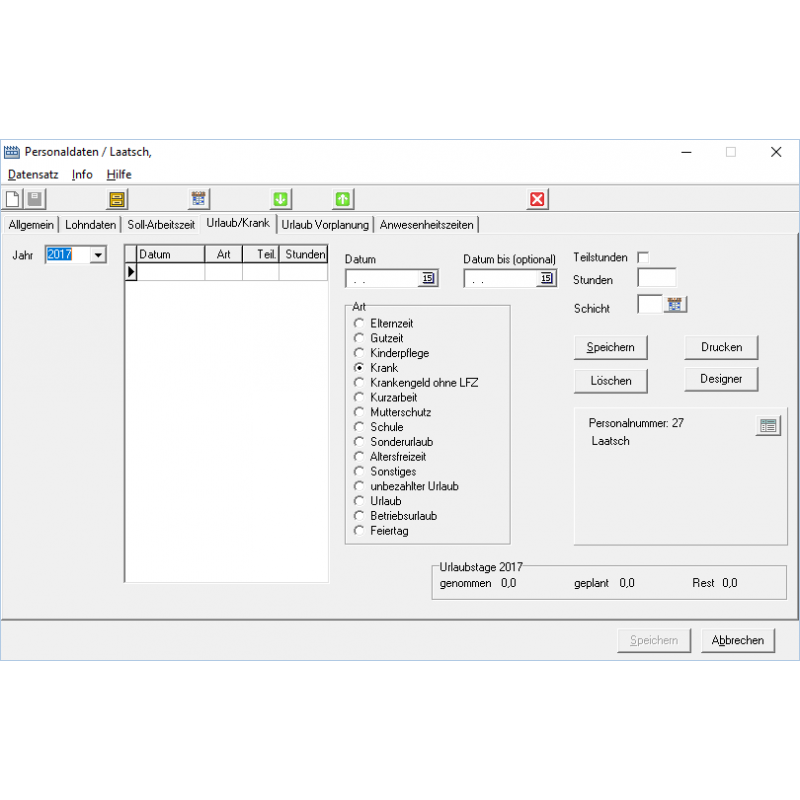Expand the Jahr dropdown
Image resolution: width=800 pixels, height=800 pixels.
[x=98, y=255]
